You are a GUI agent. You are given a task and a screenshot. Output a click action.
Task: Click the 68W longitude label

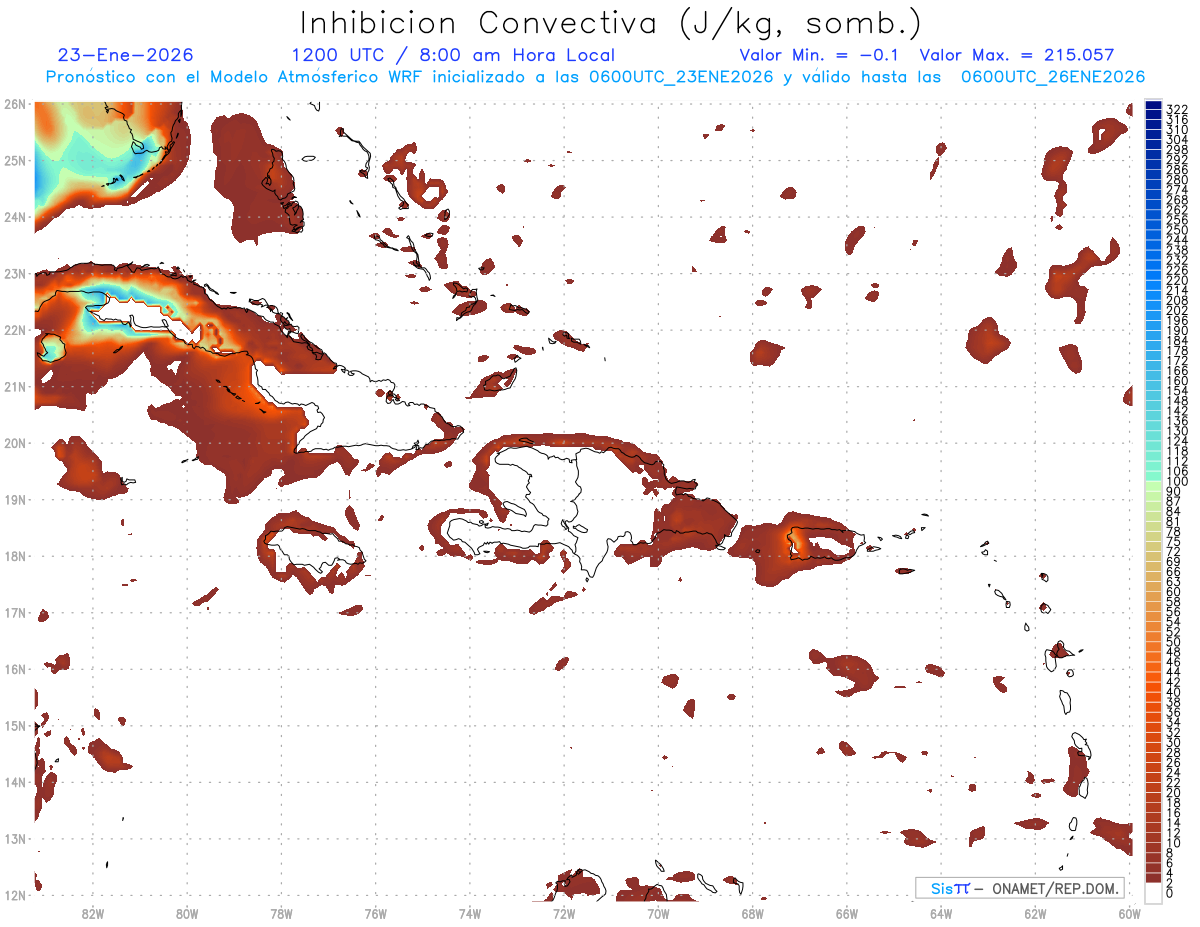click(x=752, y=913)
